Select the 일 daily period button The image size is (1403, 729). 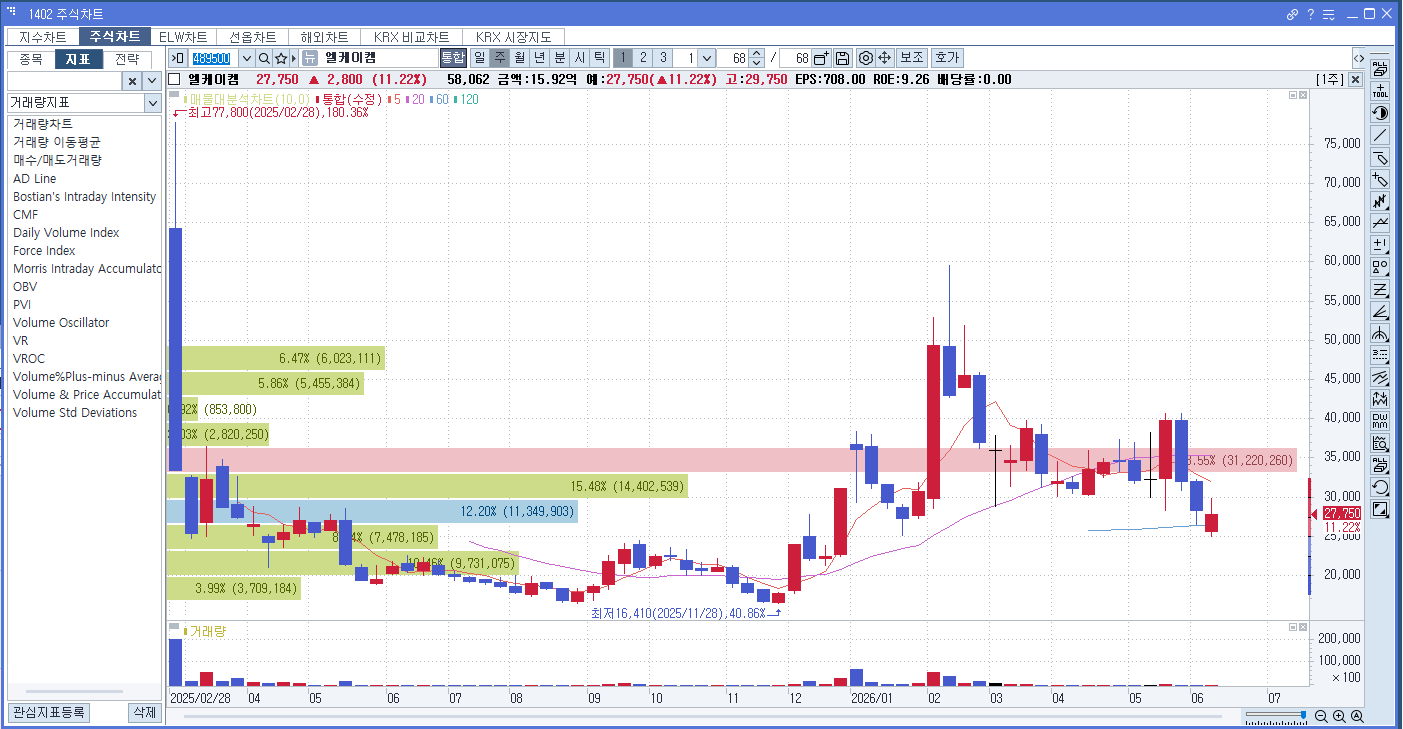(x=479, y=58)
